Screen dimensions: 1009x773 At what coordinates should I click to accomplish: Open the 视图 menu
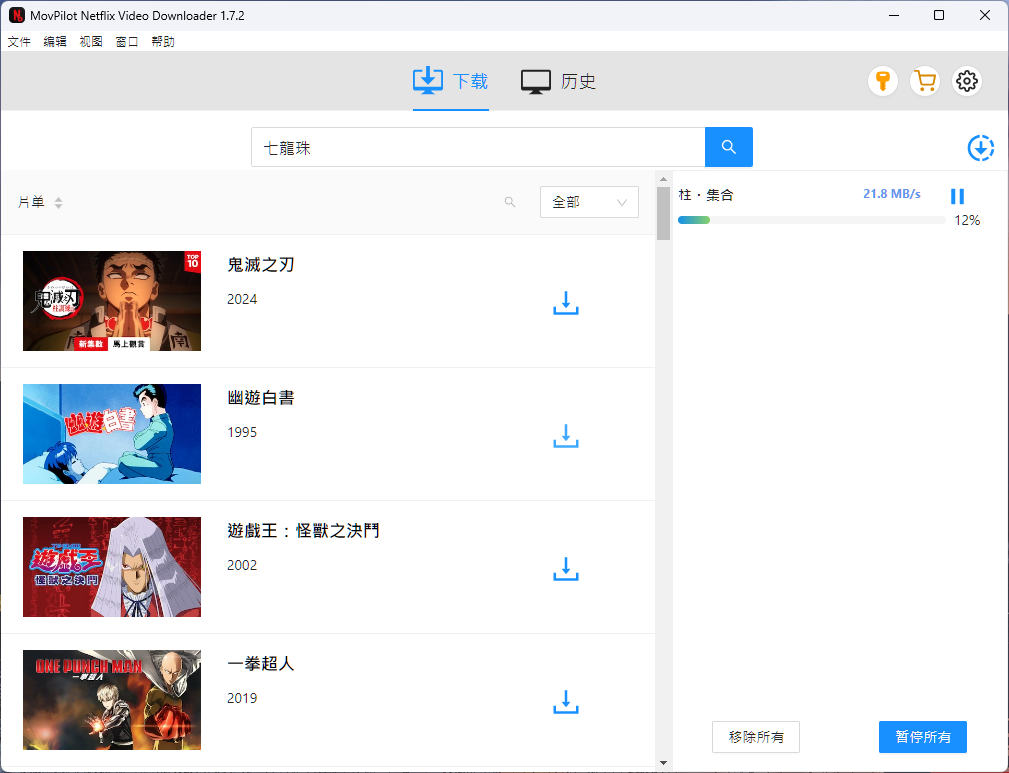[x=91, y=42]
